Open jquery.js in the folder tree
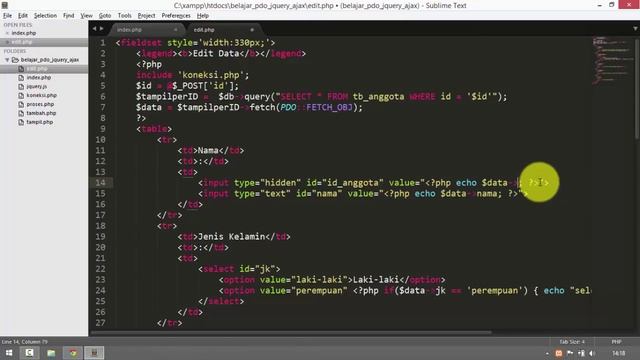Screen dimensions: 640x360 (37, 87)
